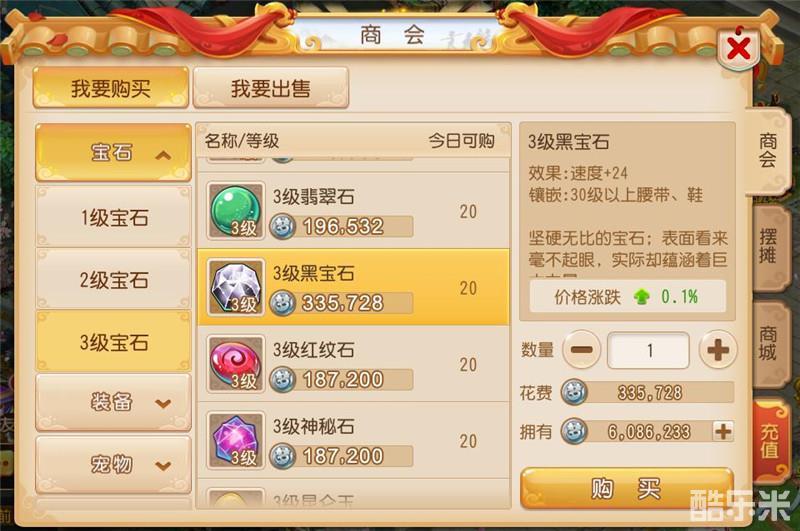The height and width of the screenshot is (531, 800).
Task: Switch to the 我要出售 tab
Action: click(x=271, y=88)
